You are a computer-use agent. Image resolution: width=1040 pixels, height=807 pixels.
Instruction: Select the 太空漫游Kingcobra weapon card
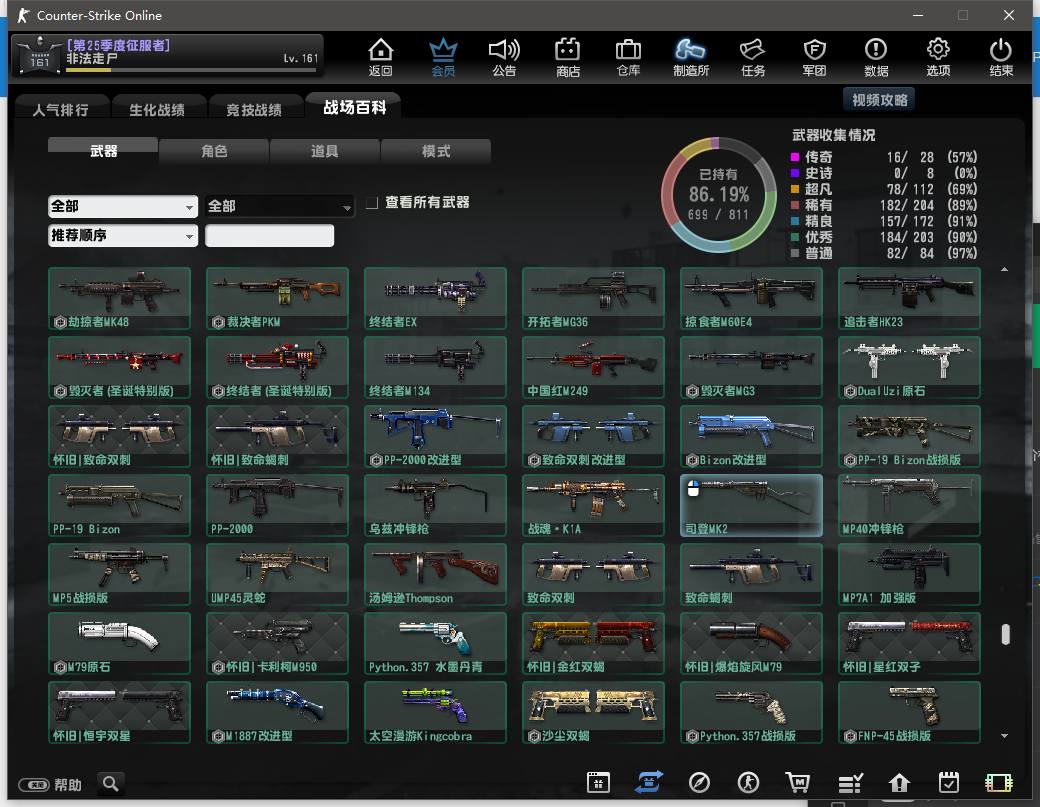click(x=435, y=712)
